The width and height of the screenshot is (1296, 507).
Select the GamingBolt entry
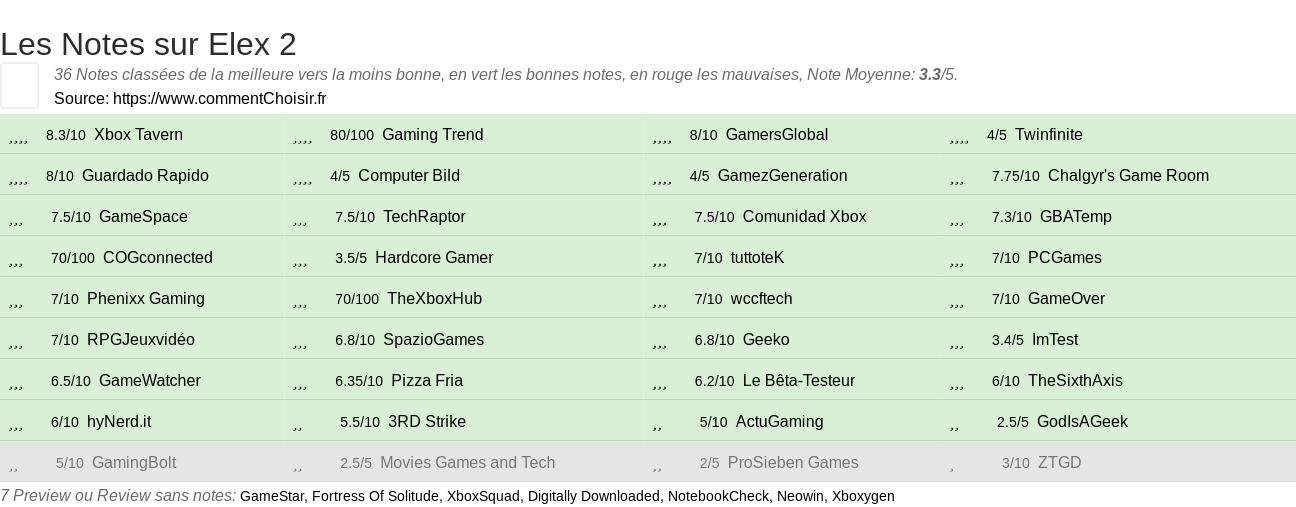(x=133, y=463)
